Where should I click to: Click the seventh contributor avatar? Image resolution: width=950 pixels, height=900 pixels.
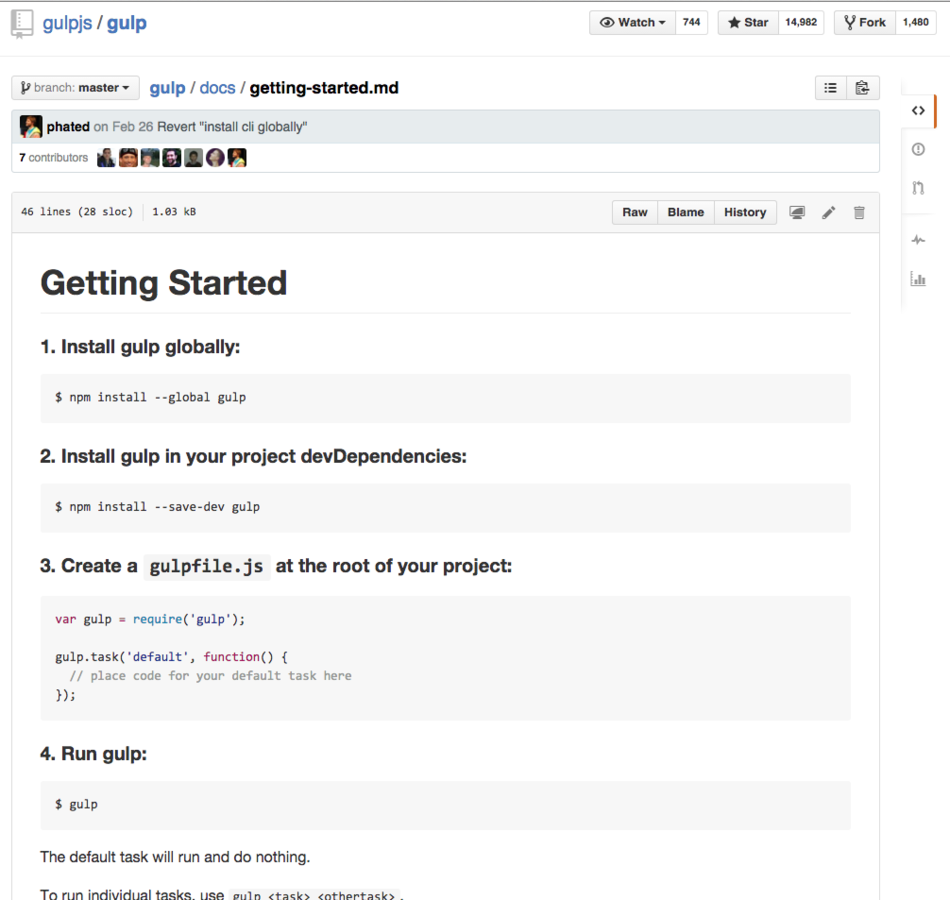click(x=237, y=158)
